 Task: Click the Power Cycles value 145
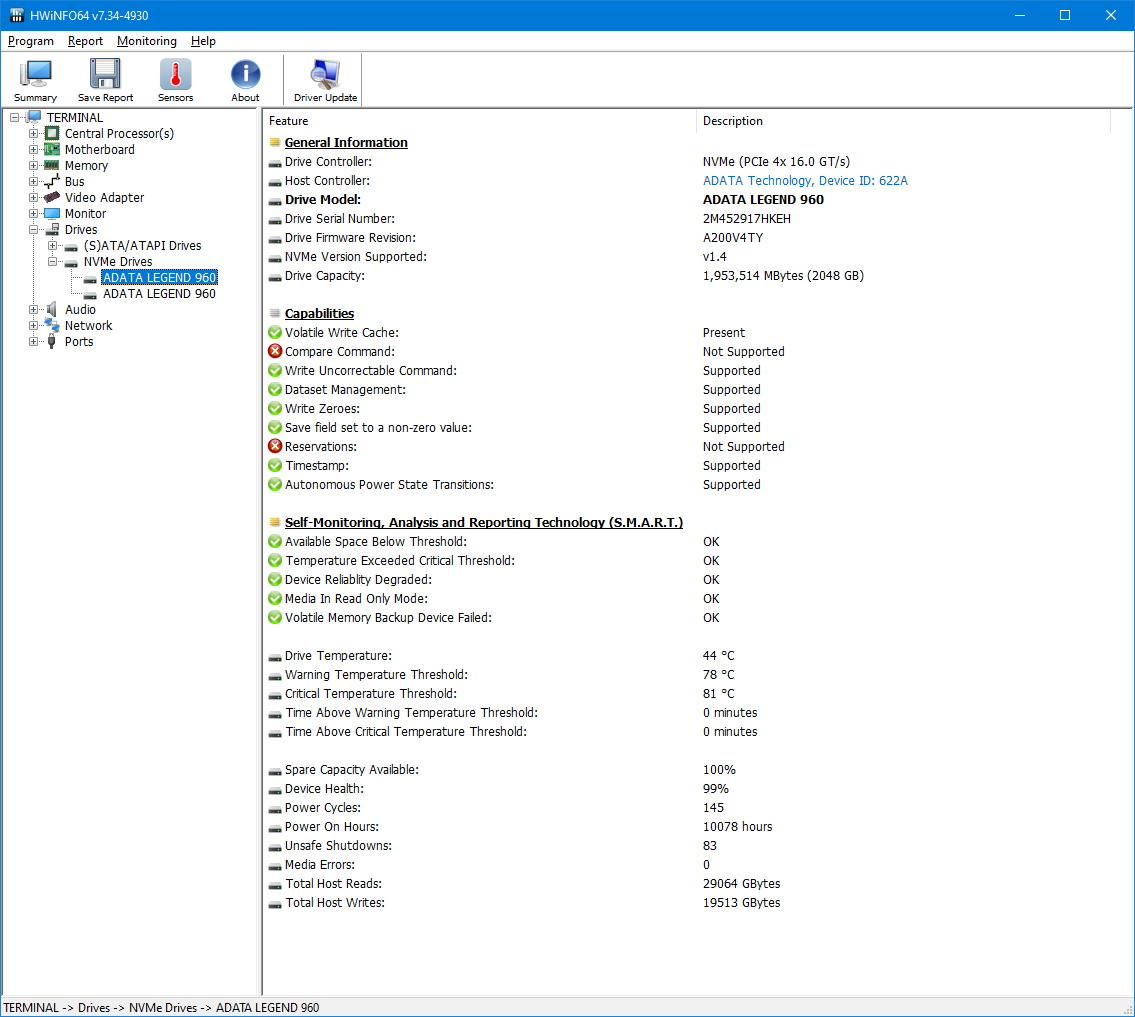point(713,808)
